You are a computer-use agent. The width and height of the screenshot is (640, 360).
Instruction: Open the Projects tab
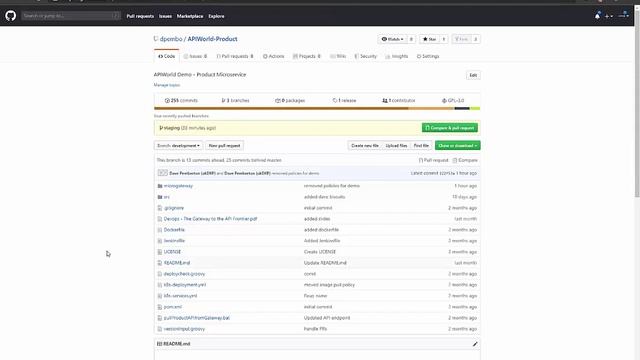(x=307, y=56)
